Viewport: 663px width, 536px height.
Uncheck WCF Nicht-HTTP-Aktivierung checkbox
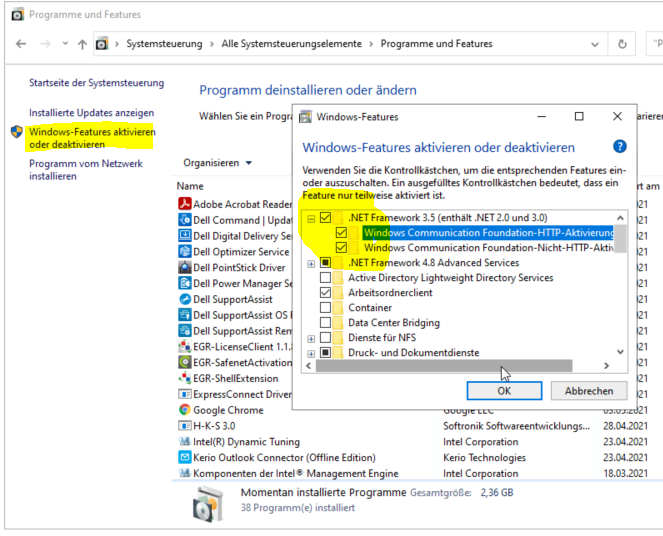(x=341, y=248)
